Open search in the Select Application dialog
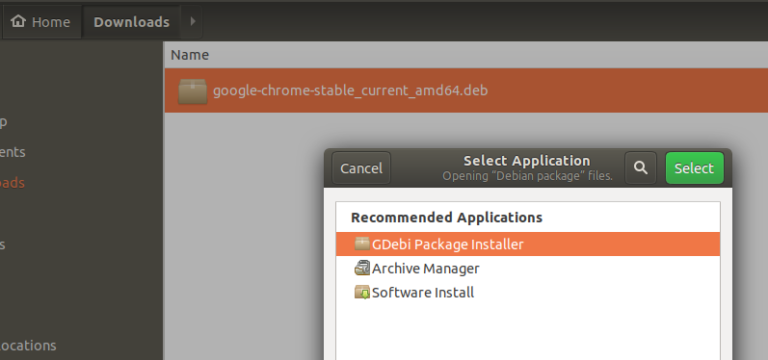 click(x=640, y=168)
